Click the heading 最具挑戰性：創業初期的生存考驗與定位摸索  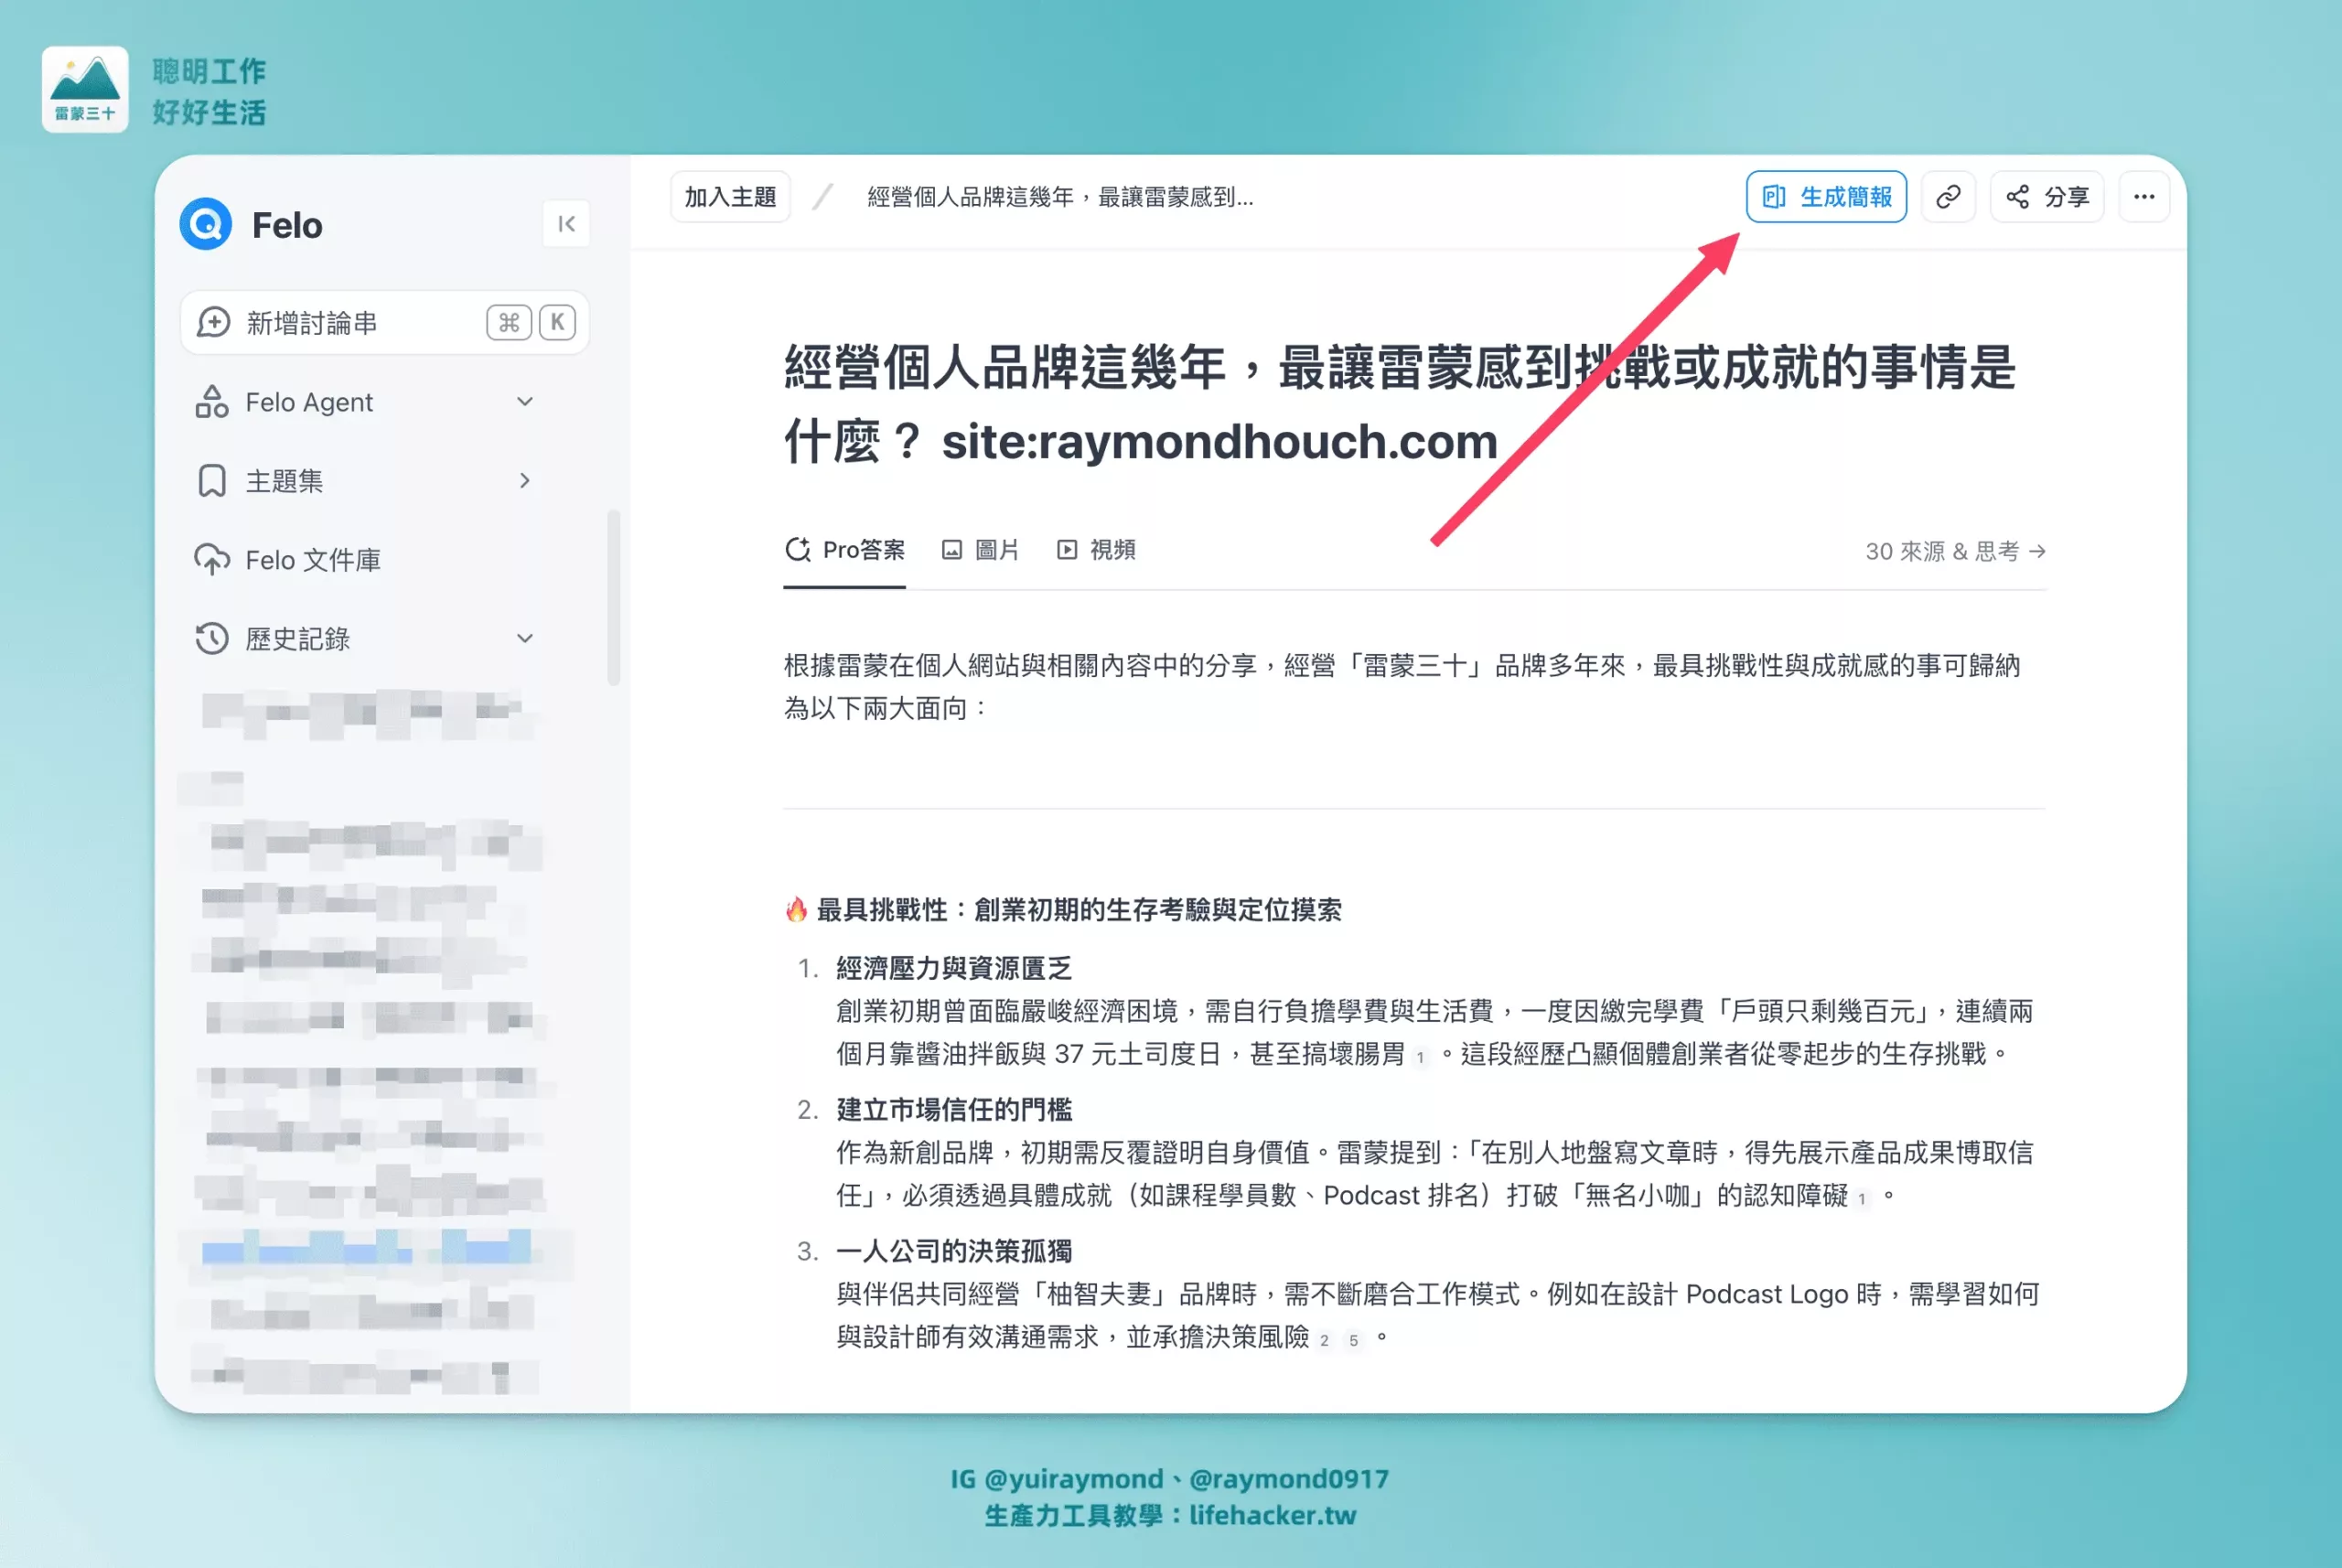pyautogui.click(x=1079, y=909)
